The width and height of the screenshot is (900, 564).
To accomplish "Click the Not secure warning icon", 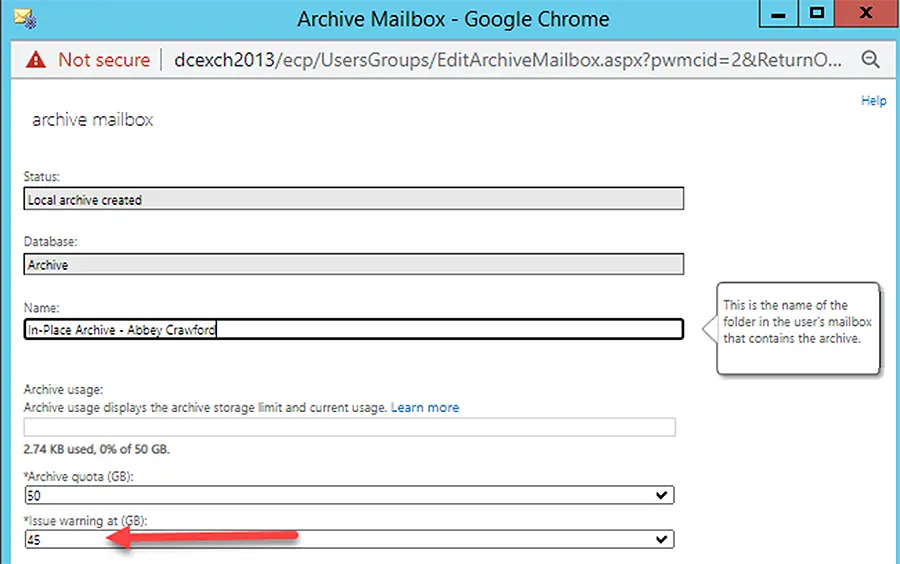I will [x=36, y=60].
